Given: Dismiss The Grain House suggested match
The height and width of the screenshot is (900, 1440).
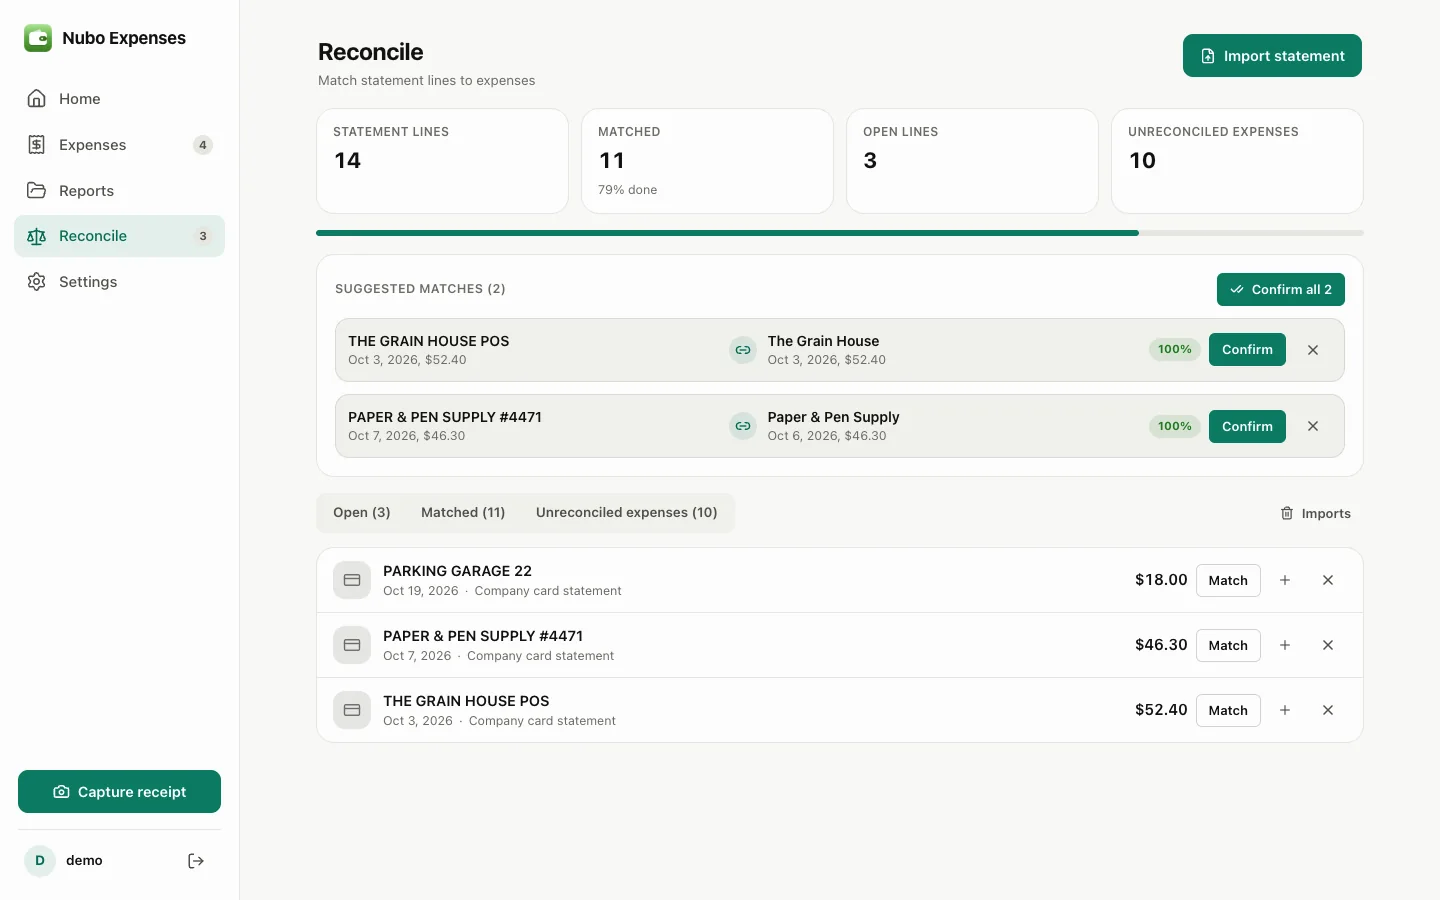Looking at the screenshot, I should (1313, 350).
